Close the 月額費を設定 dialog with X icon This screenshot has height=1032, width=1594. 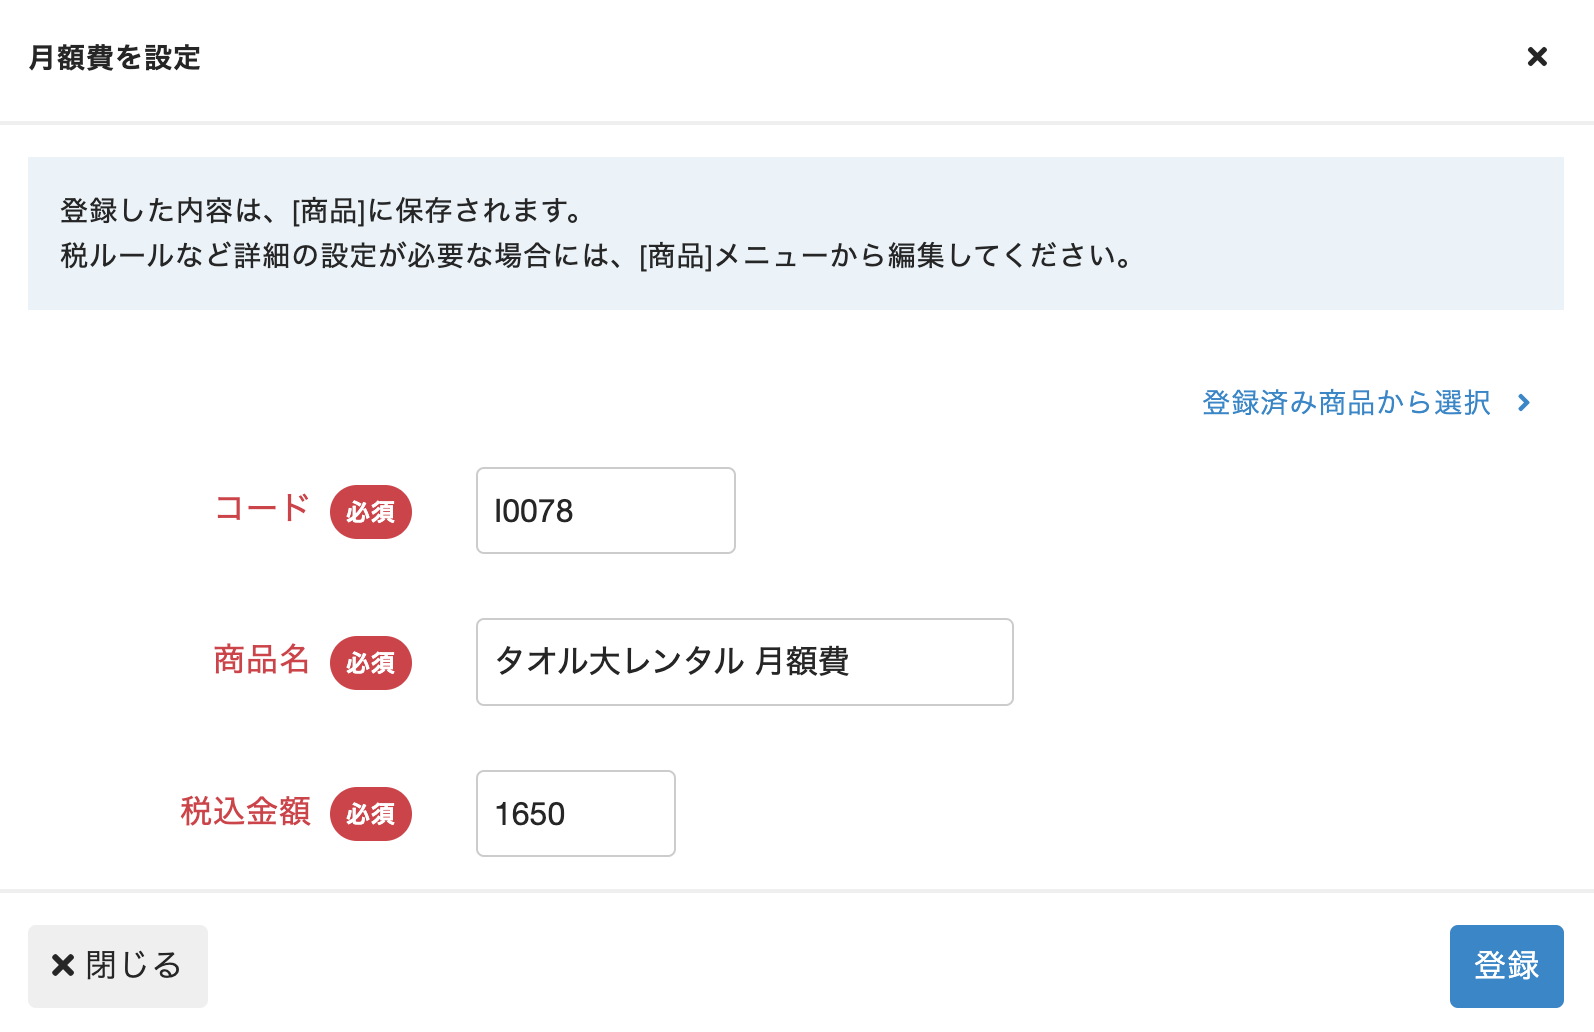tap(1537, 57)
